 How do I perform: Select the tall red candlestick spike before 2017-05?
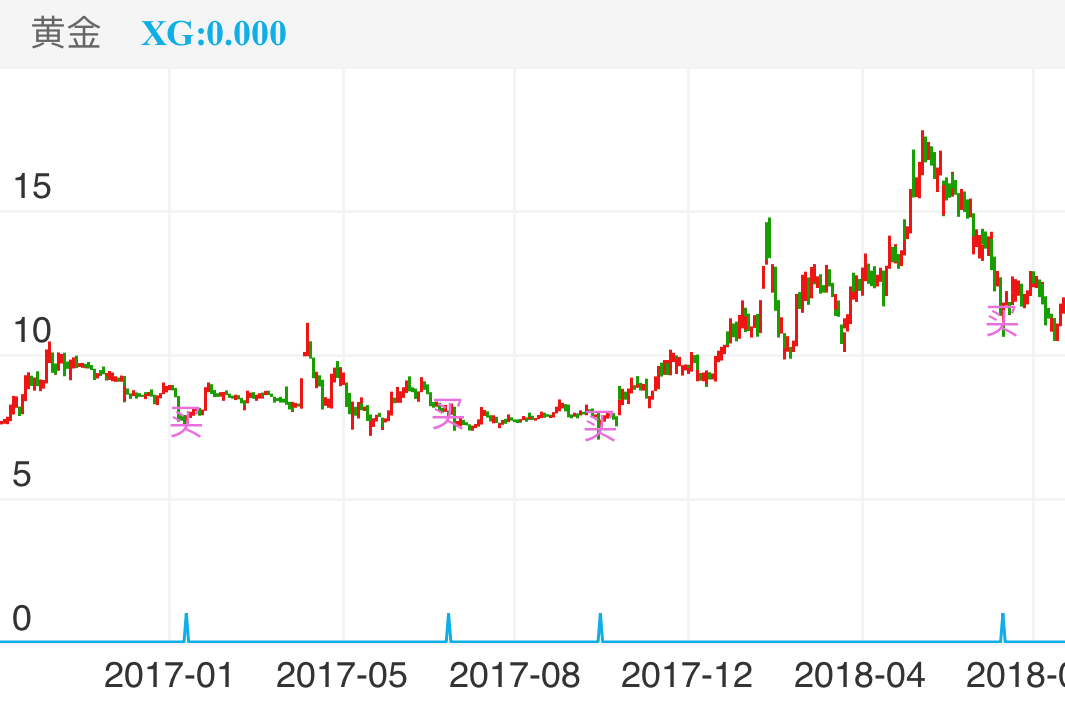pyautogui.click(x=307, y=338)
